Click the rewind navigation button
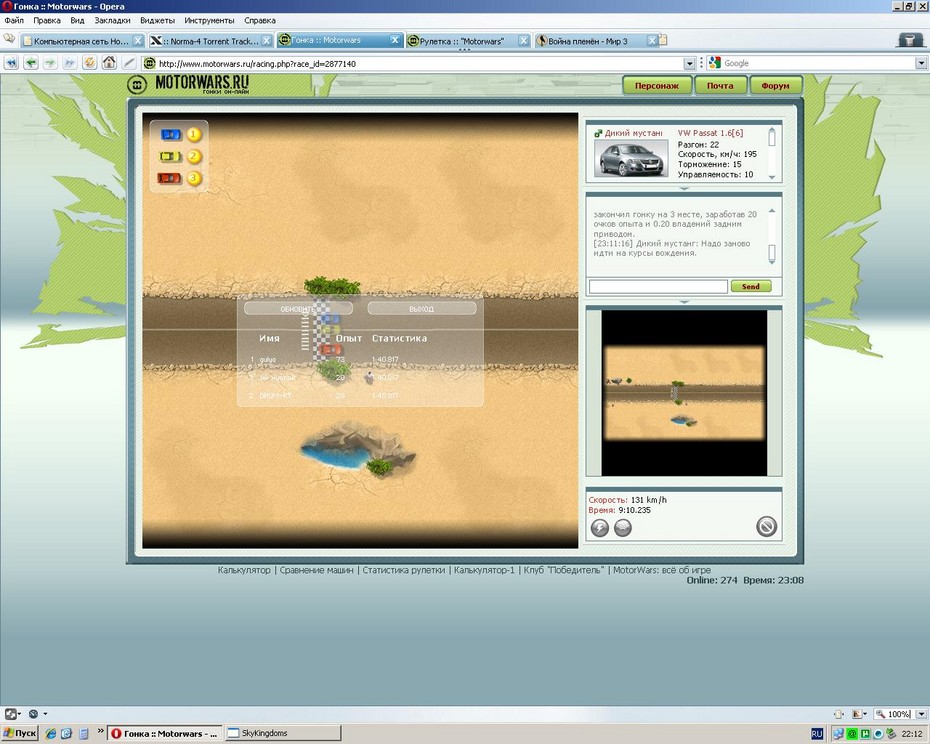 [x=11, y=63]
